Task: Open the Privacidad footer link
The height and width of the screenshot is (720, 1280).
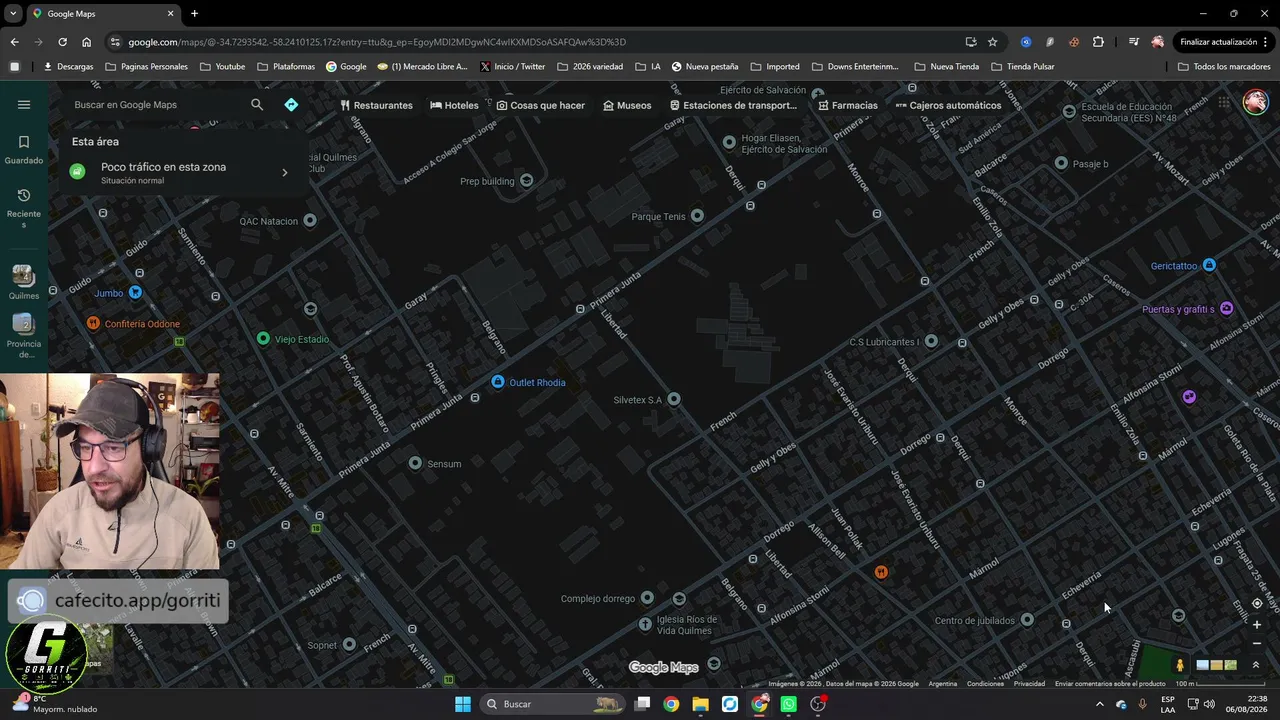Action: tap(1029, 684)
